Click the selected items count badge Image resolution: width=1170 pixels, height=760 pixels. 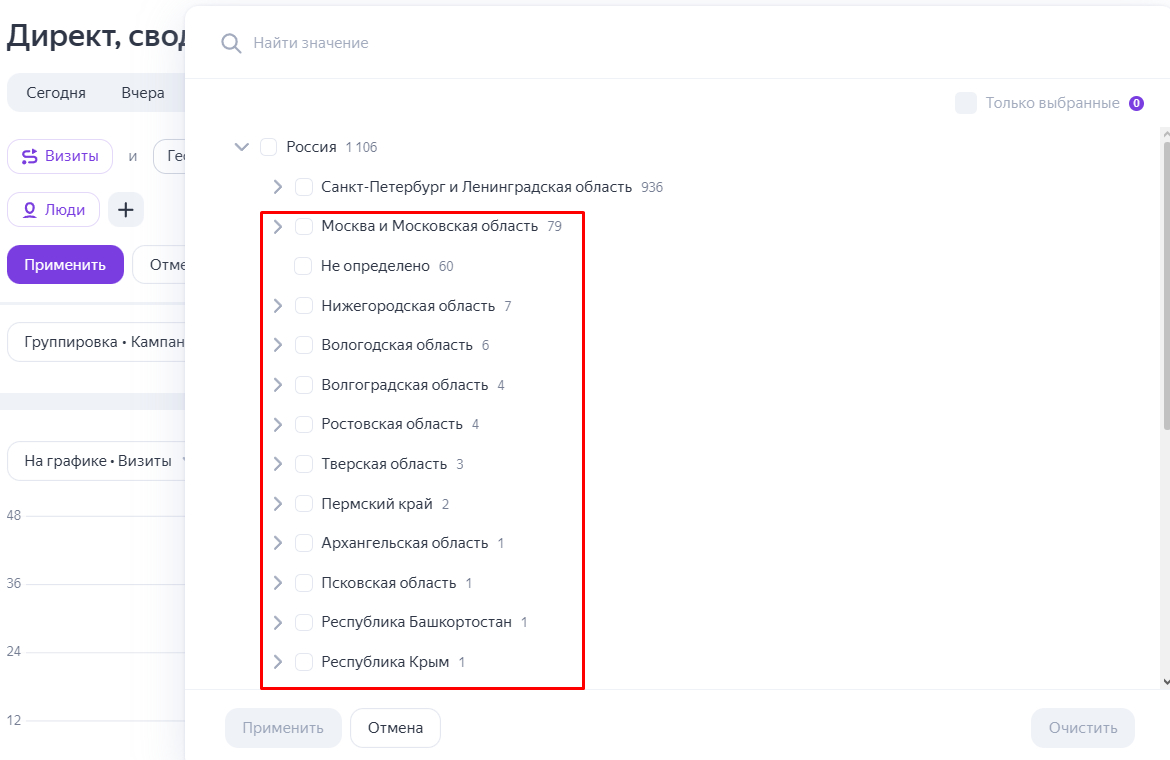coord(1136,103)
